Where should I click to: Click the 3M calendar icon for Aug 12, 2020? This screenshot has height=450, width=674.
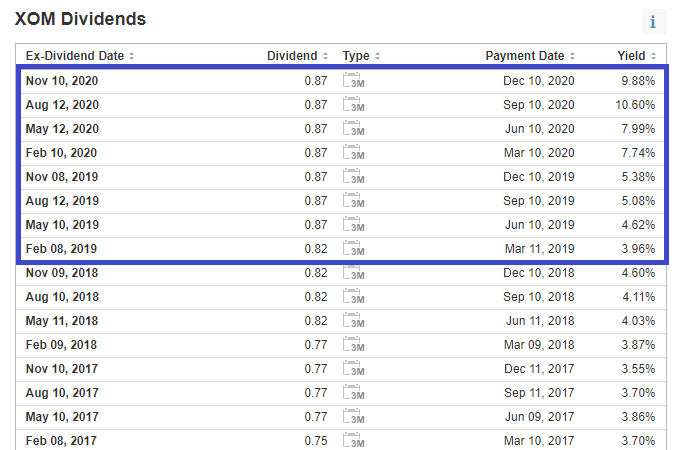(x=354, y=105)
